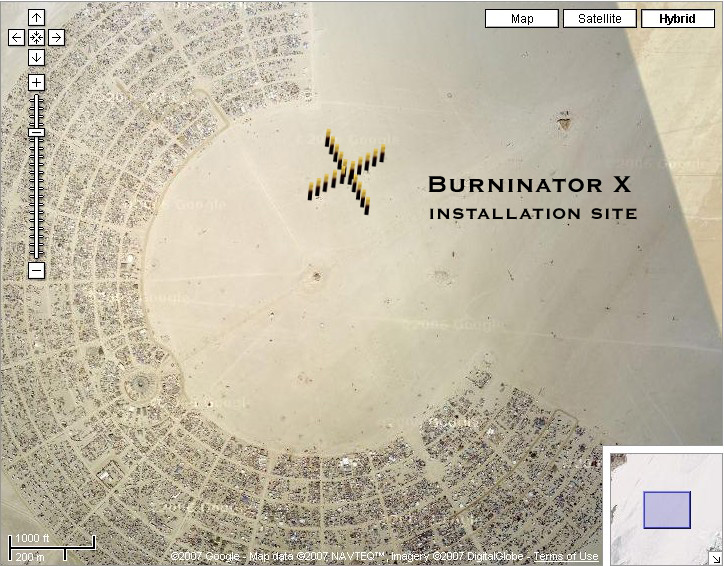
Task: Pan the map down with the arrow
Action: pyautogui.click(x=36, y=58)
